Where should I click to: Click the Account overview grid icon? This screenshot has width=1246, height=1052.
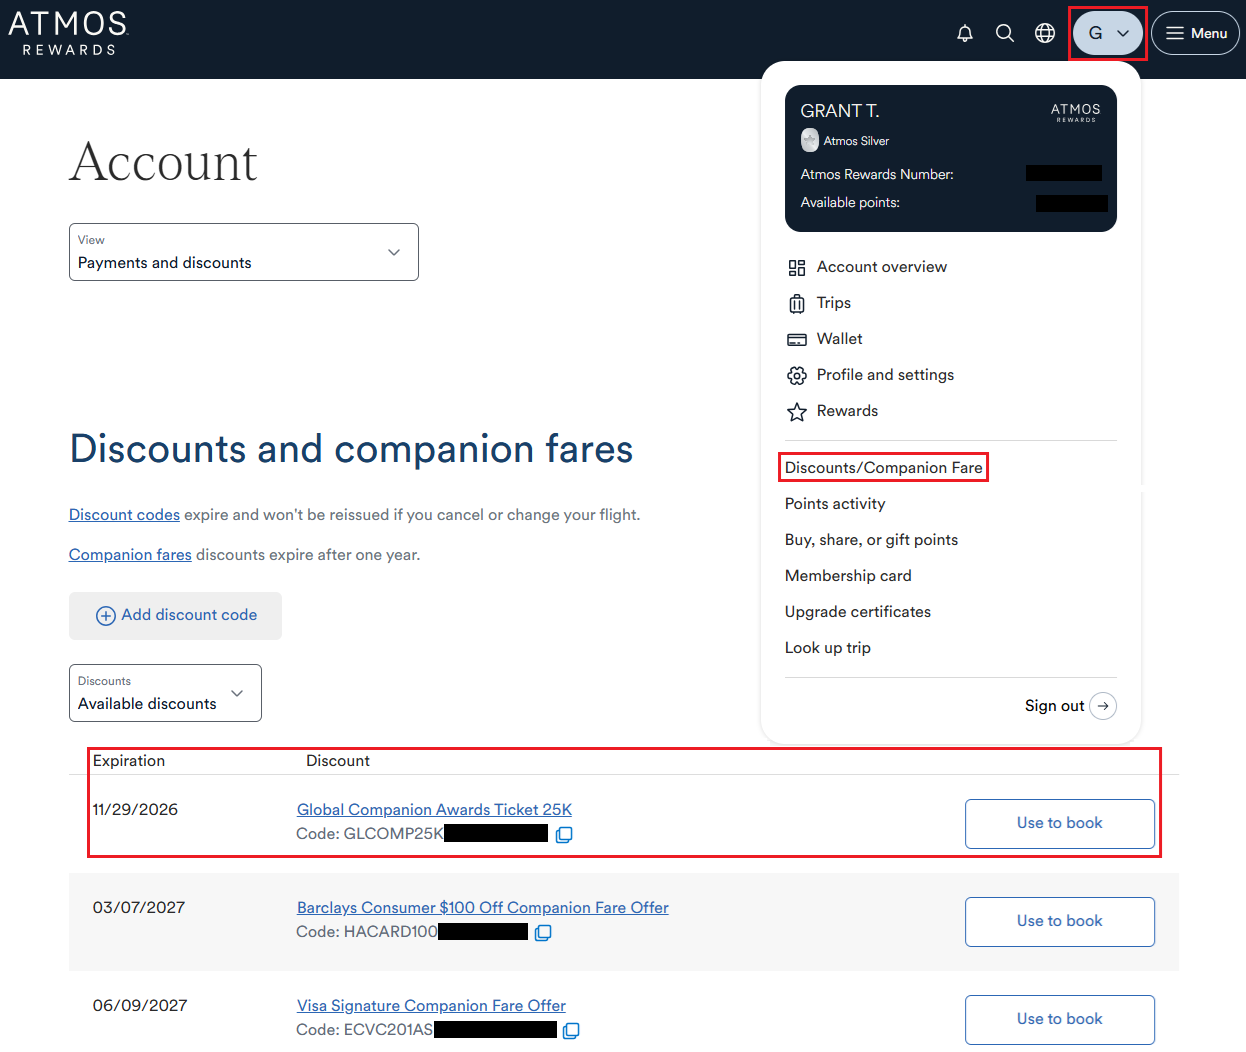click(x=797, y=268)
